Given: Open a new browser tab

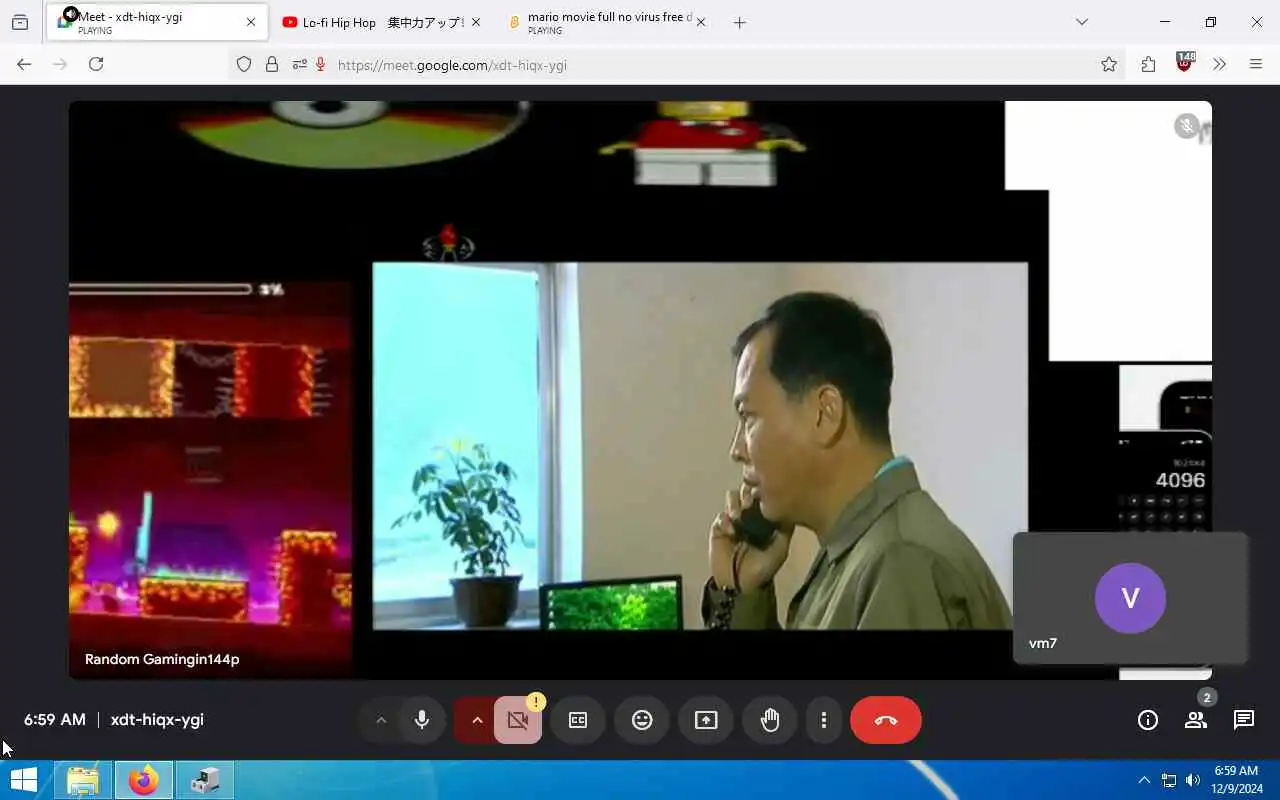Looking at the screenshot, I should (x=739, y=22).
